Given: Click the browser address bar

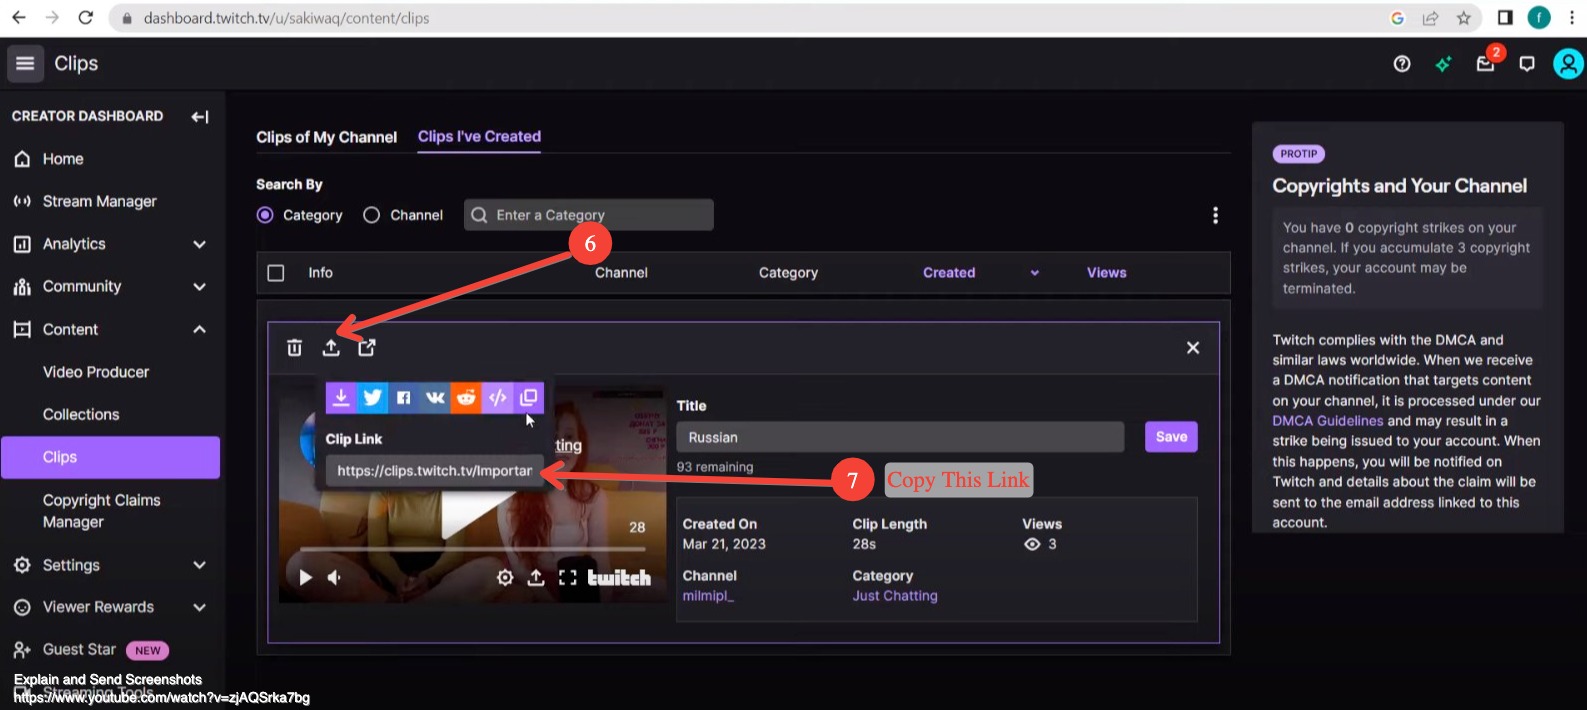Looking at the screenshot, I should (745, 18).
